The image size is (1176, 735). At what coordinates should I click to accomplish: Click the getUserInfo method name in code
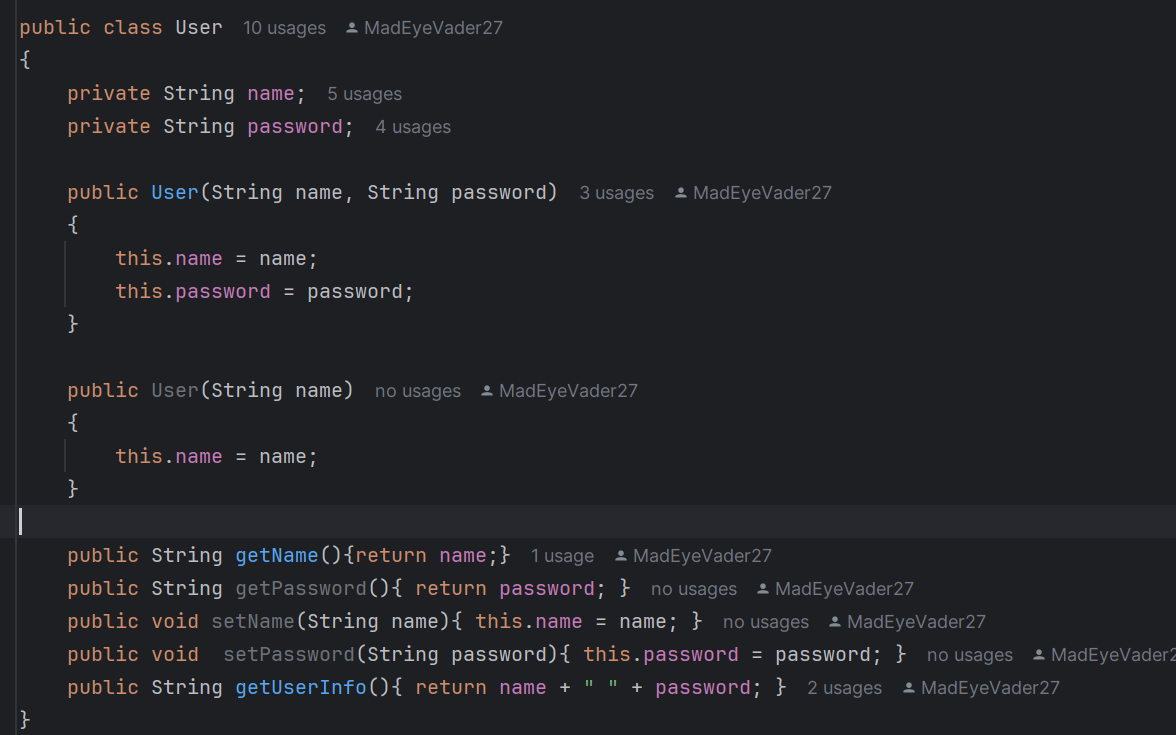(301, 688)
